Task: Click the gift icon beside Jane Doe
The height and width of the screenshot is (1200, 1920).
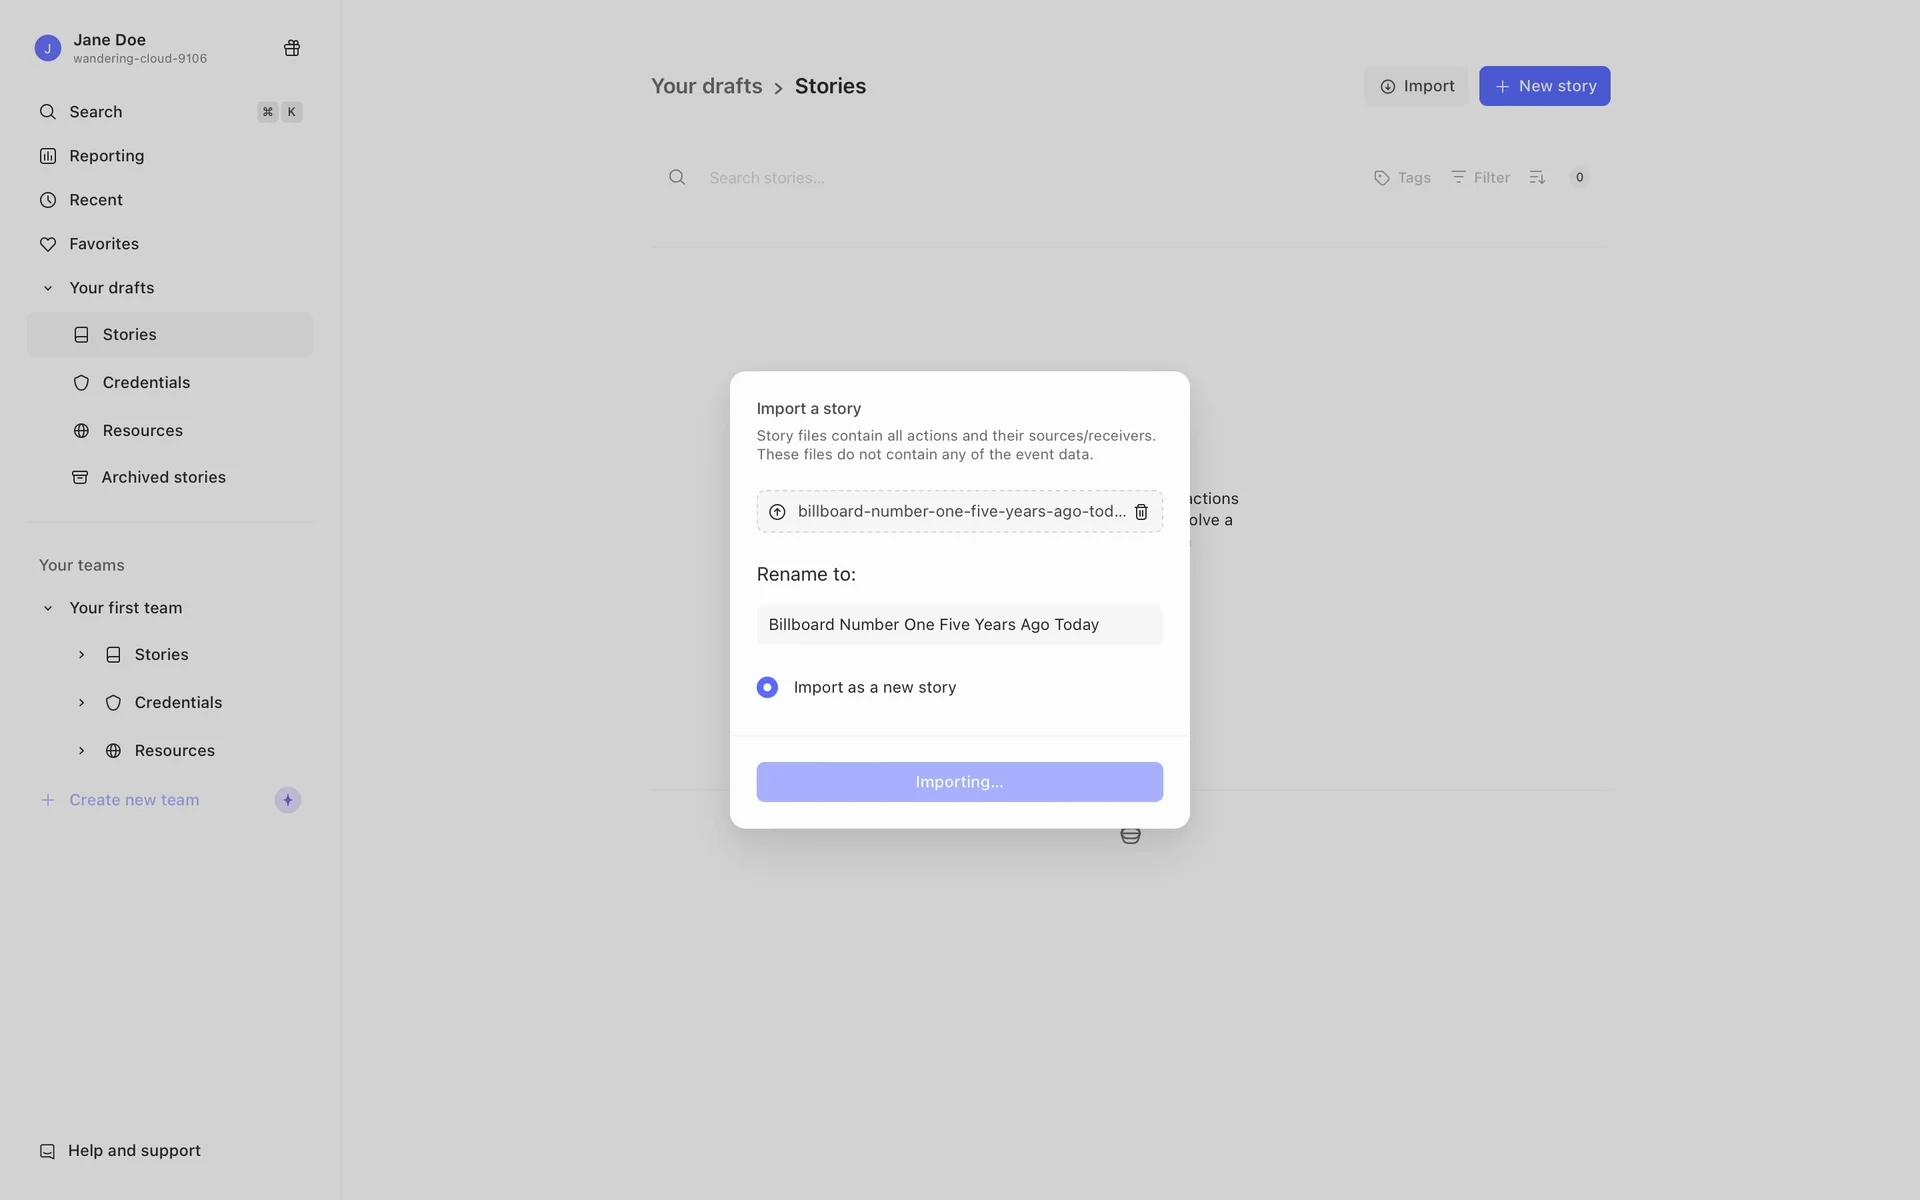Action: [x=292, y=48]
